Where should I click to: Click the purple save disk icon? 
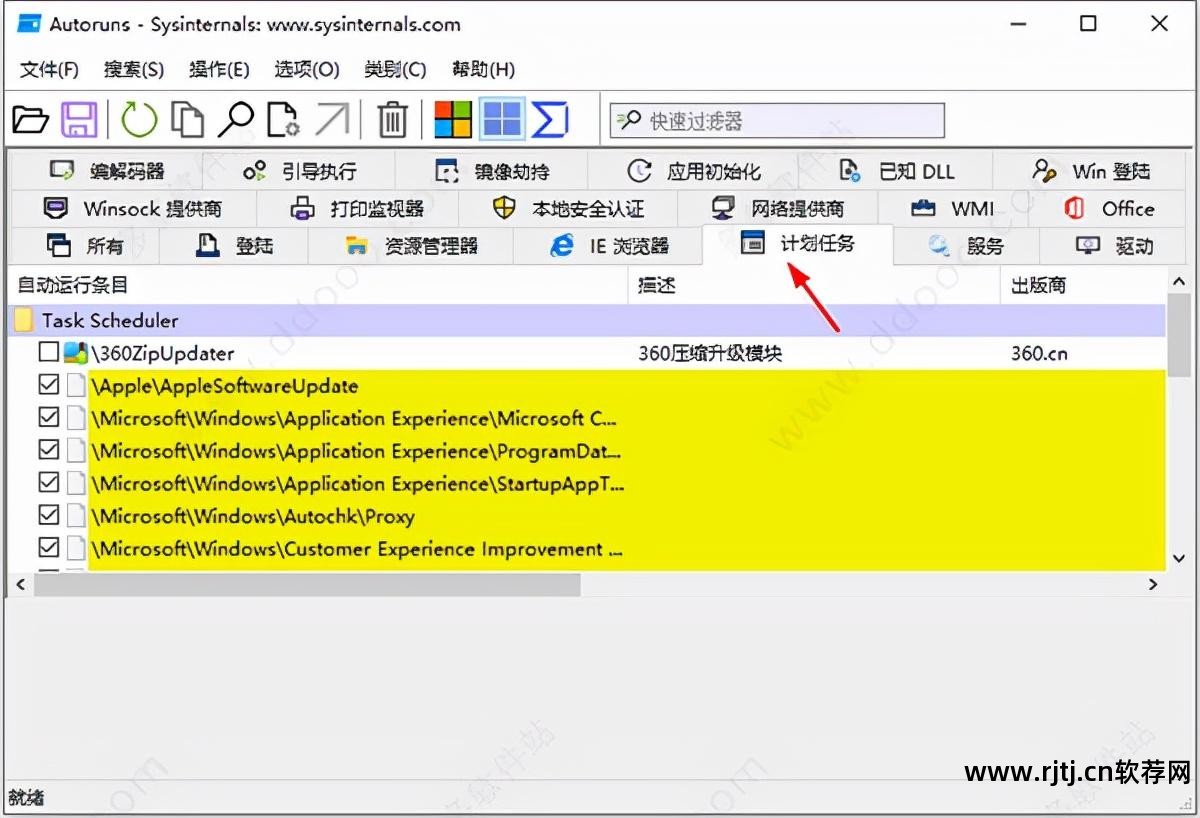click(80, 121)
